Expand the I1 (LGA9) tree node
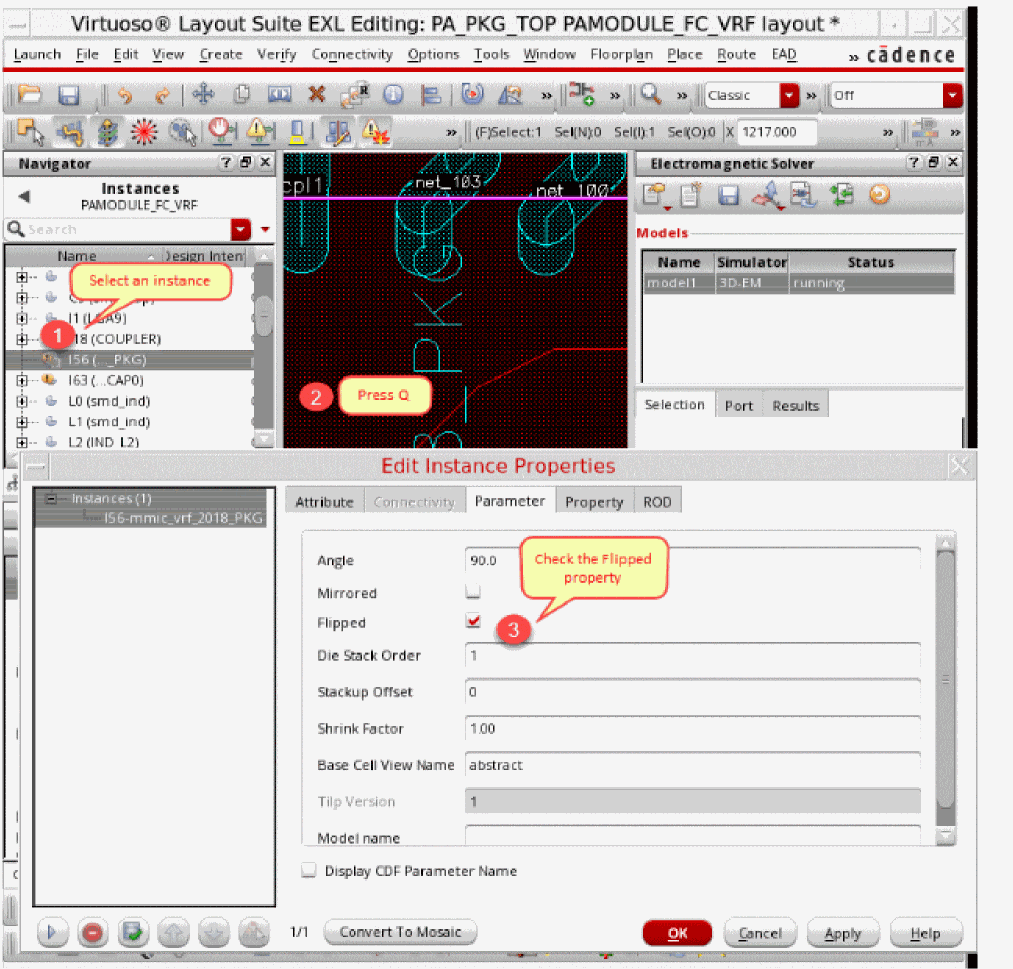The width and height of the screenshot is (1013, 969). coord(22,318)
